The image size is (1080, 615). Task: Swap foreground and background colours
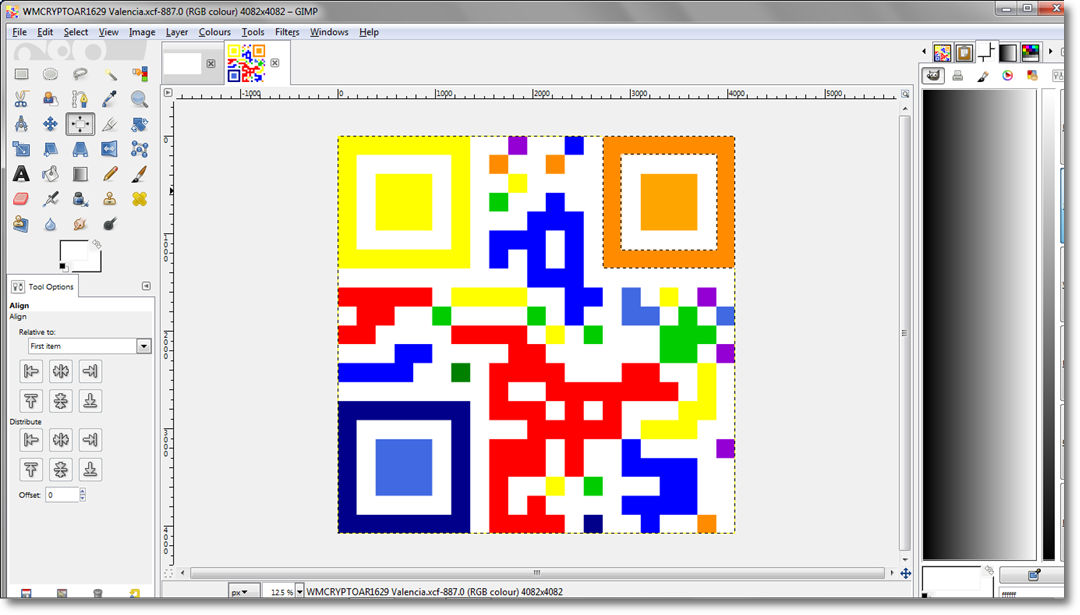point(96,244)
